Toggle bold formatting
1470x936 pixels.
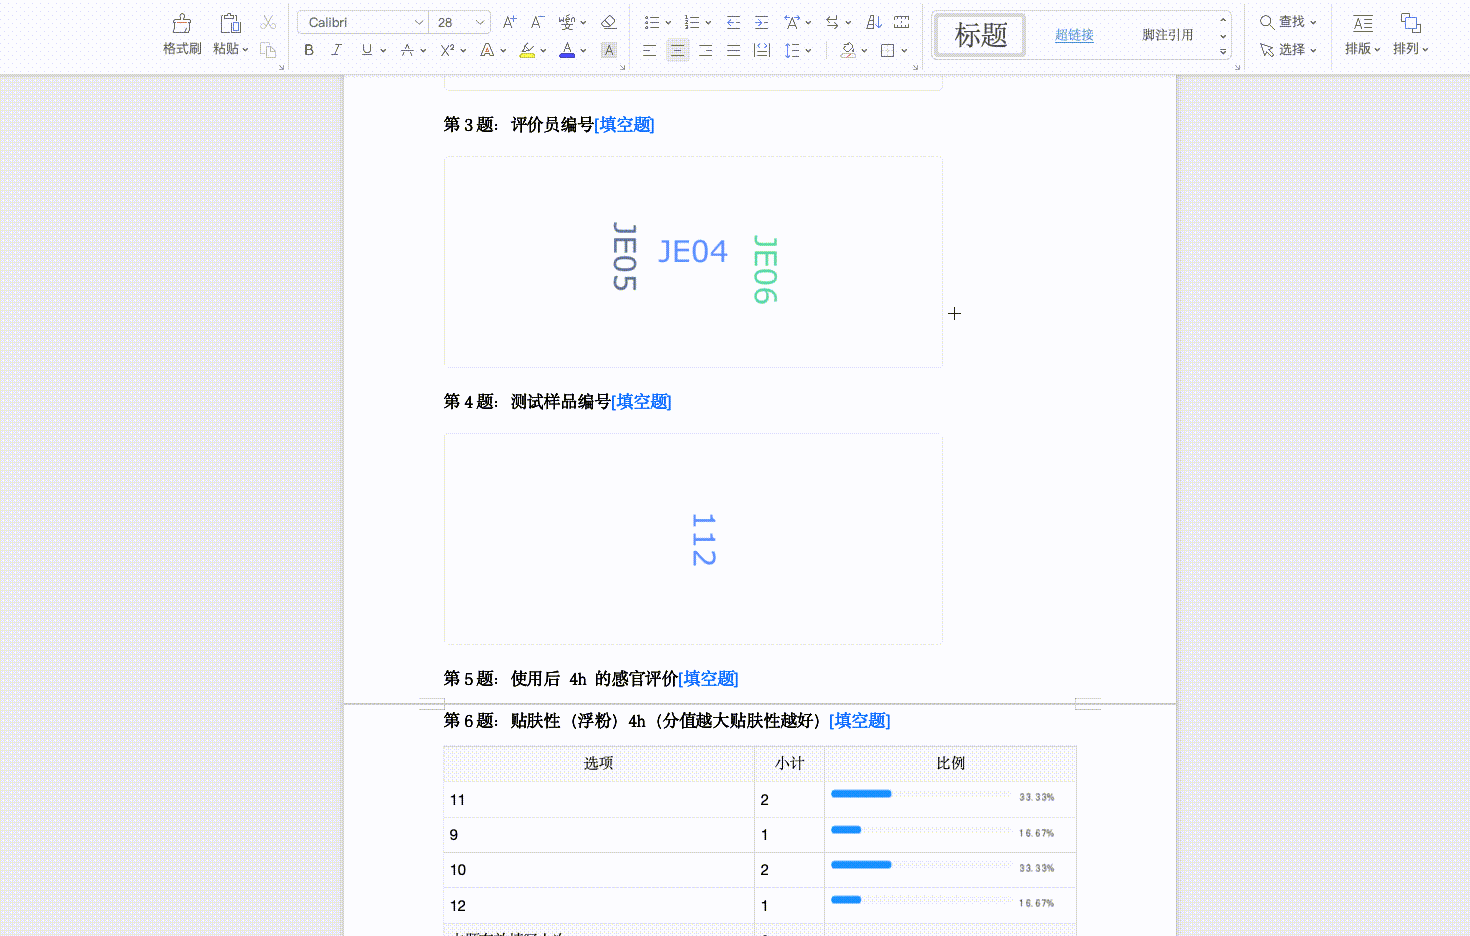click(x=309, y=50)
